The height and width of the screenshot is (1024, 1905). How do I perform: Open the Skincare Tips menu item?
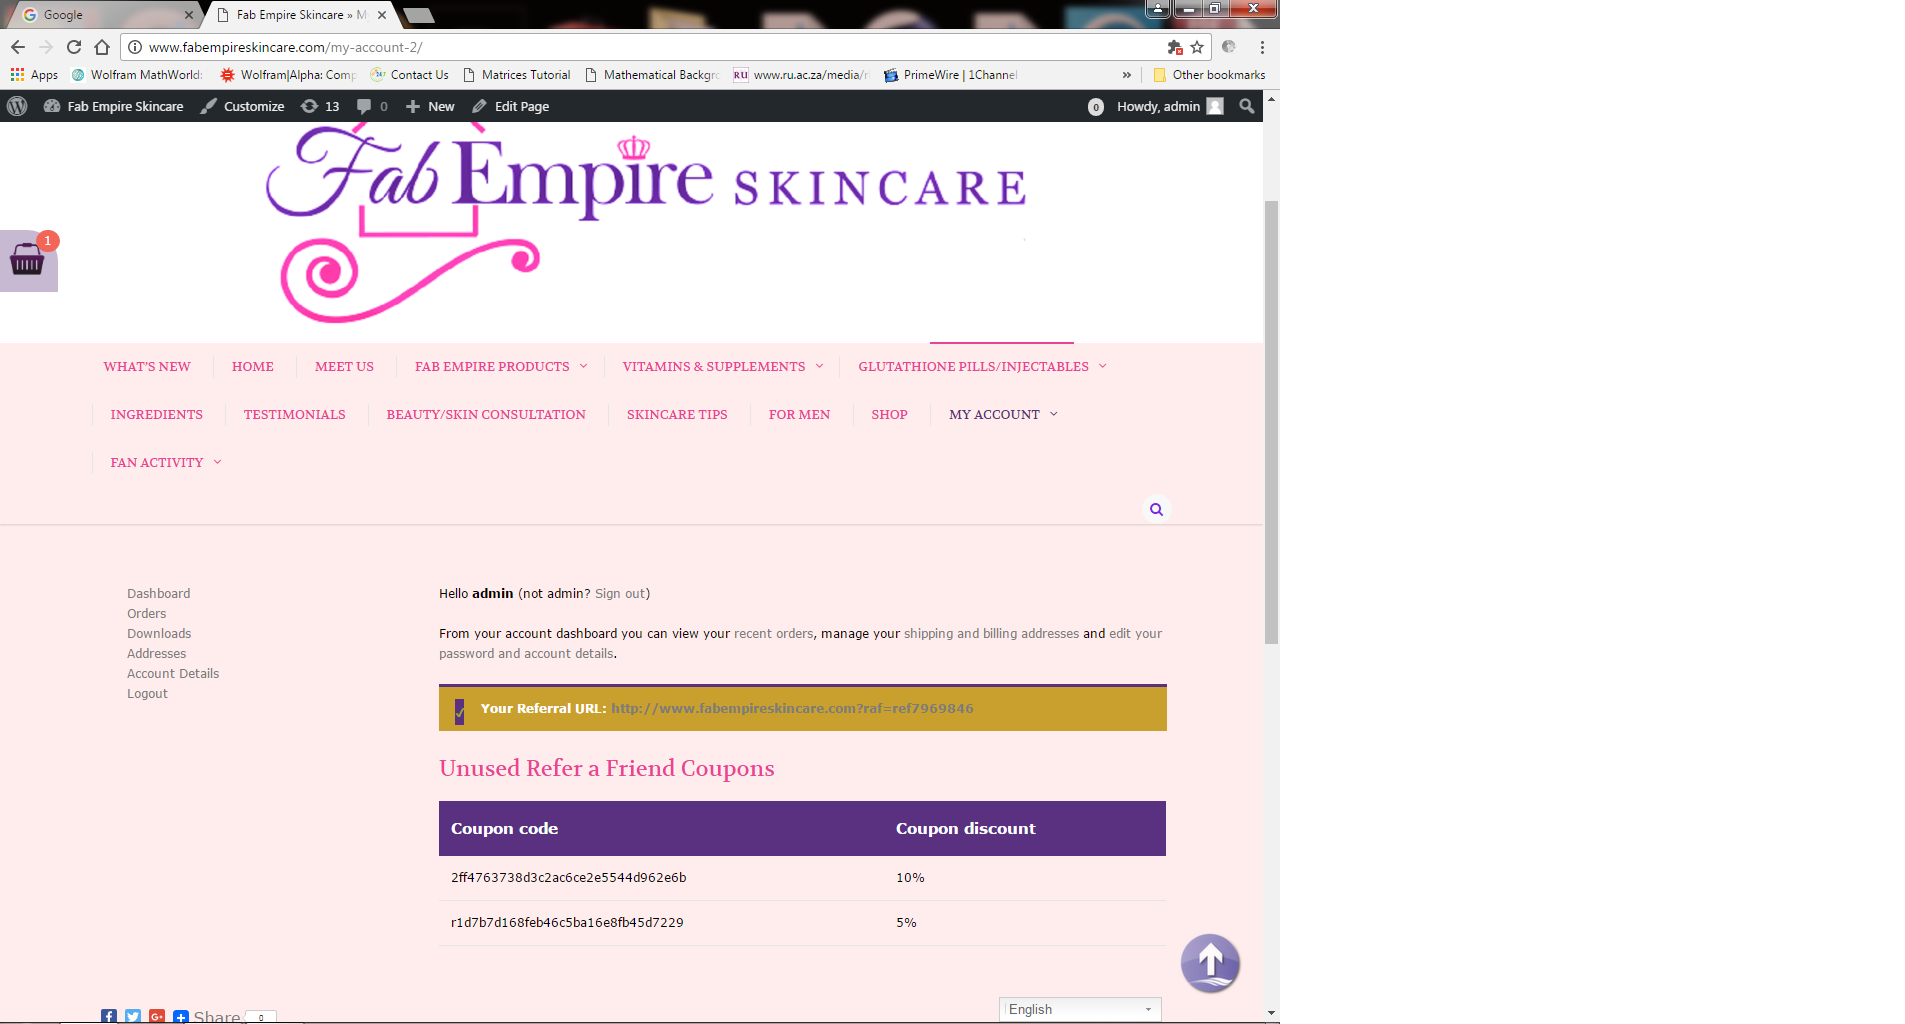pyautogui.click(x=677, y=414)
